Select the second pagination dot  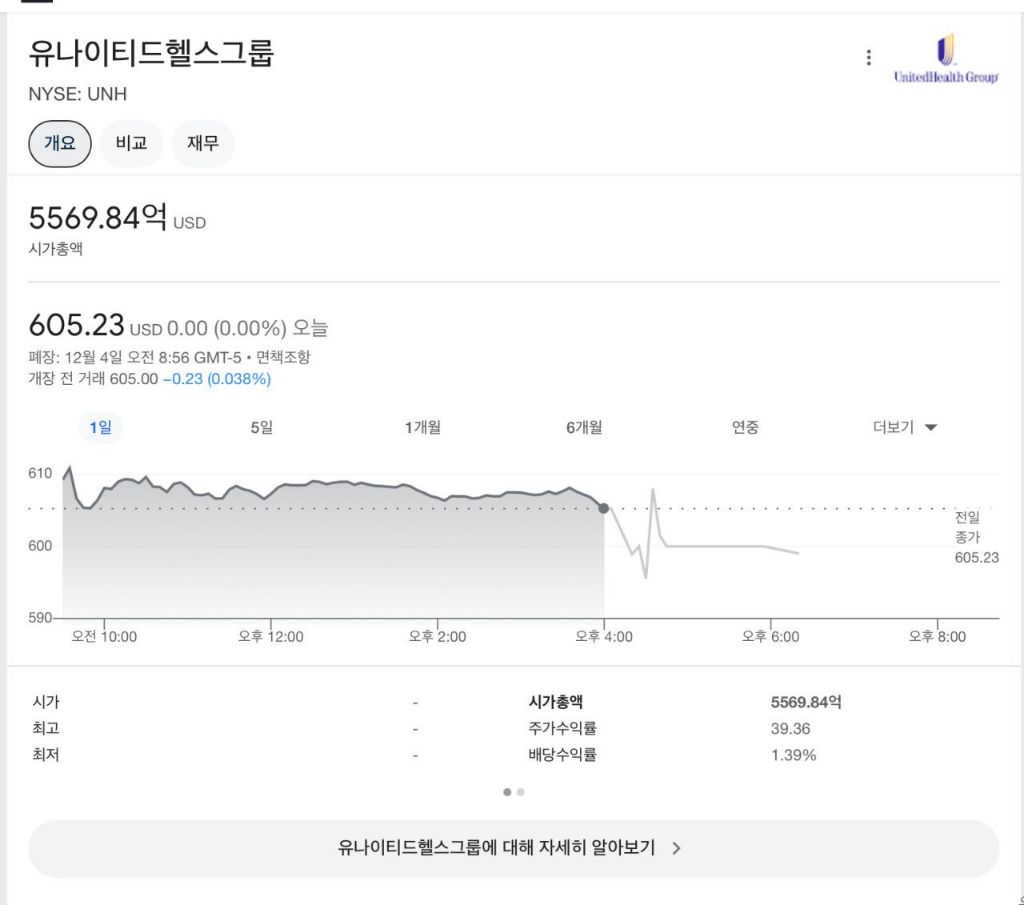(521, 791)
